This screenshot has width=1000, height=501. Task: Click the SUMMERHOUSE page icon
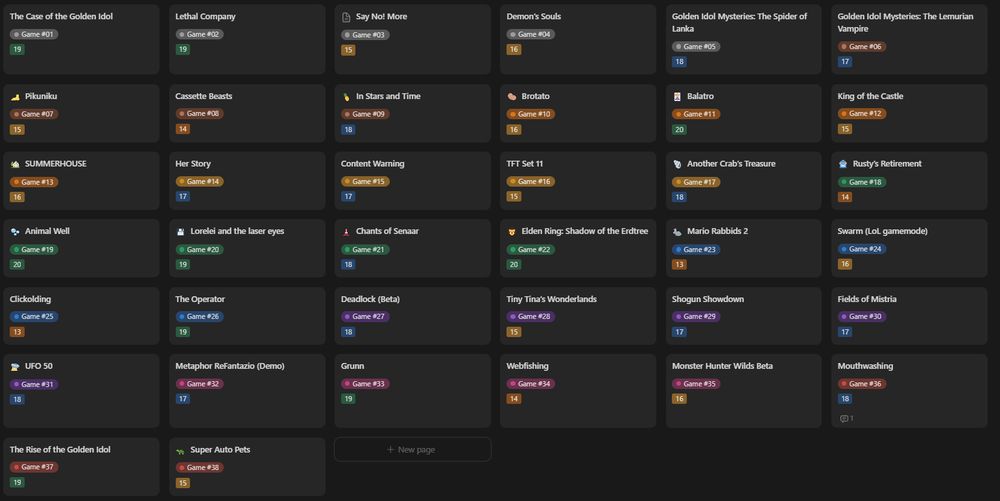click(15, 164)
